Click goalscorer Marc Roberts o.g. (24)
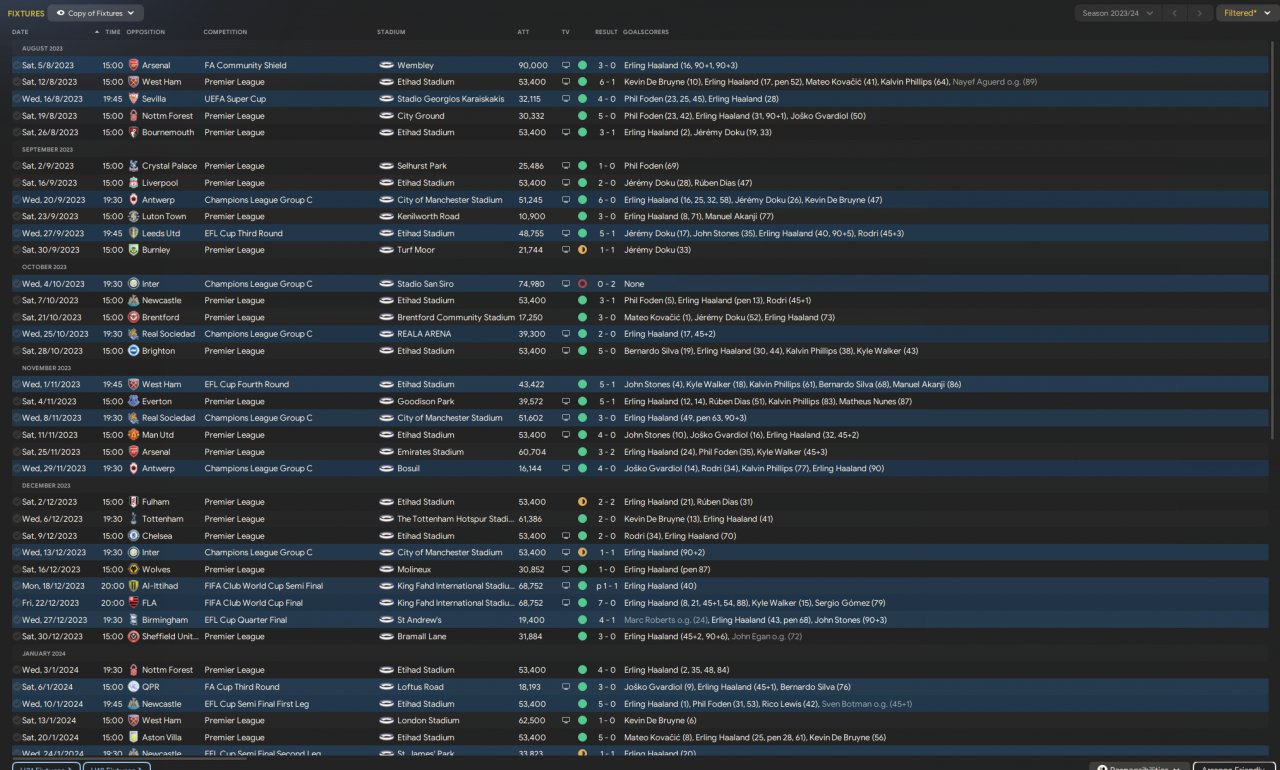The width and height of the screenshot is (1280, 770). click(x=666, y=620)
